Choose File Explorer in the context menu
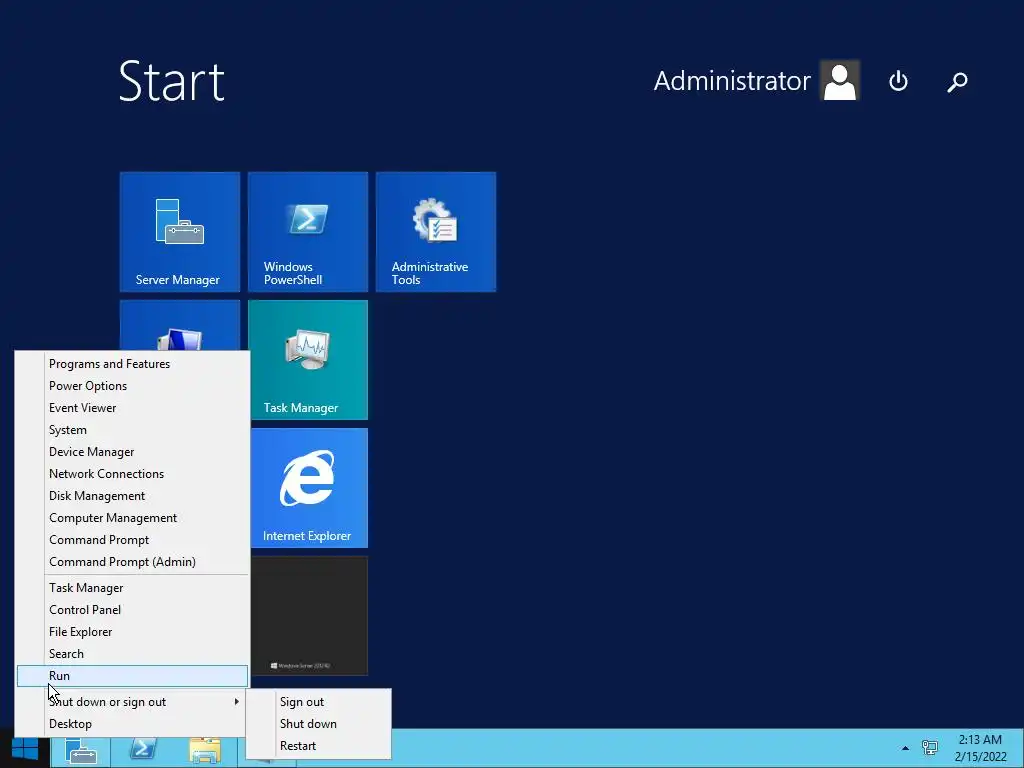The width and height of the screenshot is (1024, 768). coord(132,632)
